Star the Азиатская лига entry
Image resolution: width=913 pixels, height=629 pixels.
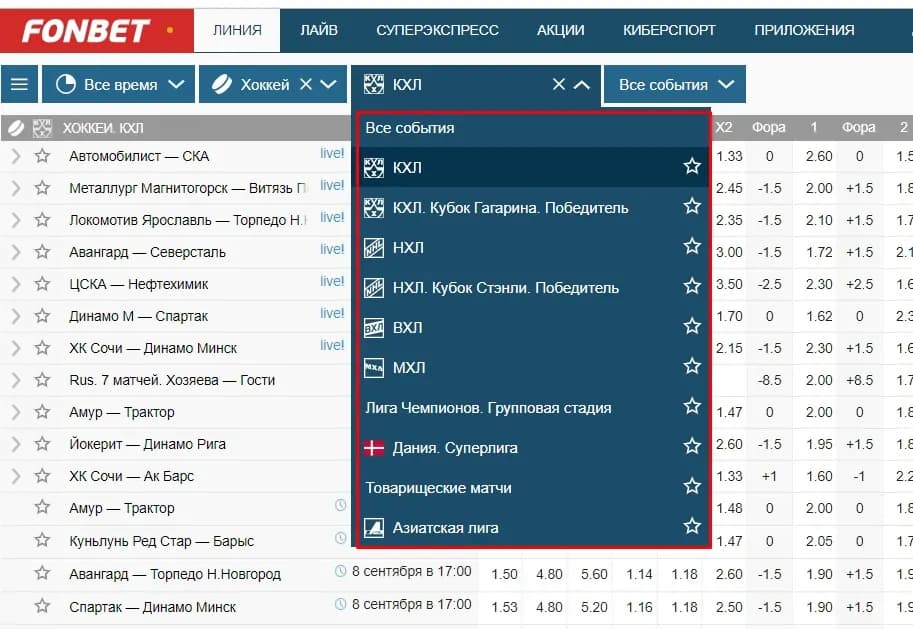click(692, 526)
